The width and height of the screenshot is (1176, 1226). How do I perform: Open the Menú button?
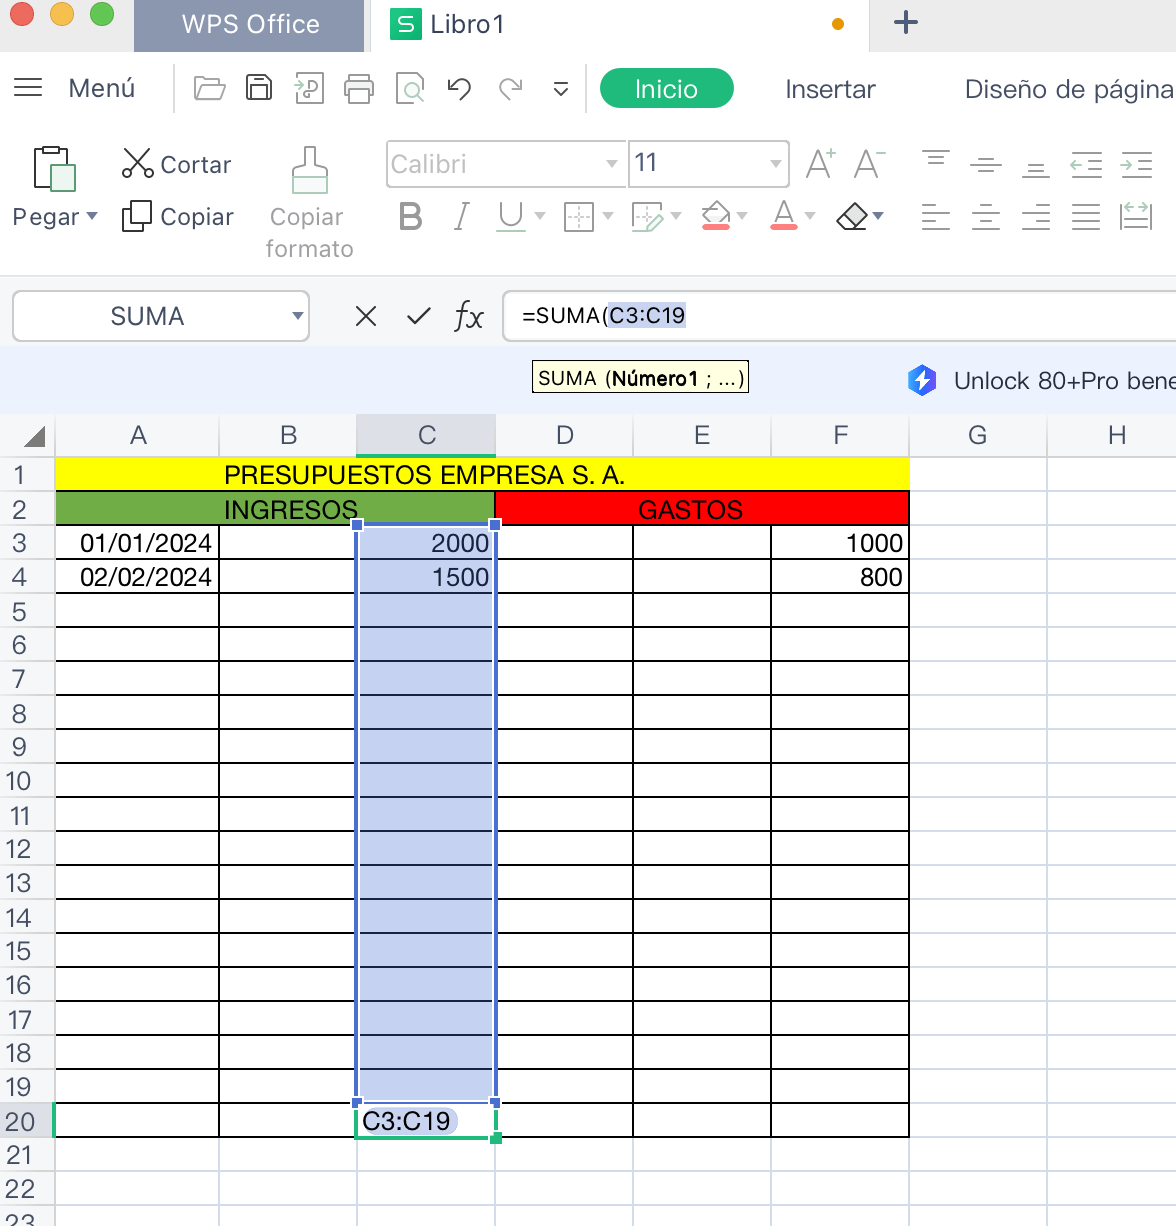75,88
